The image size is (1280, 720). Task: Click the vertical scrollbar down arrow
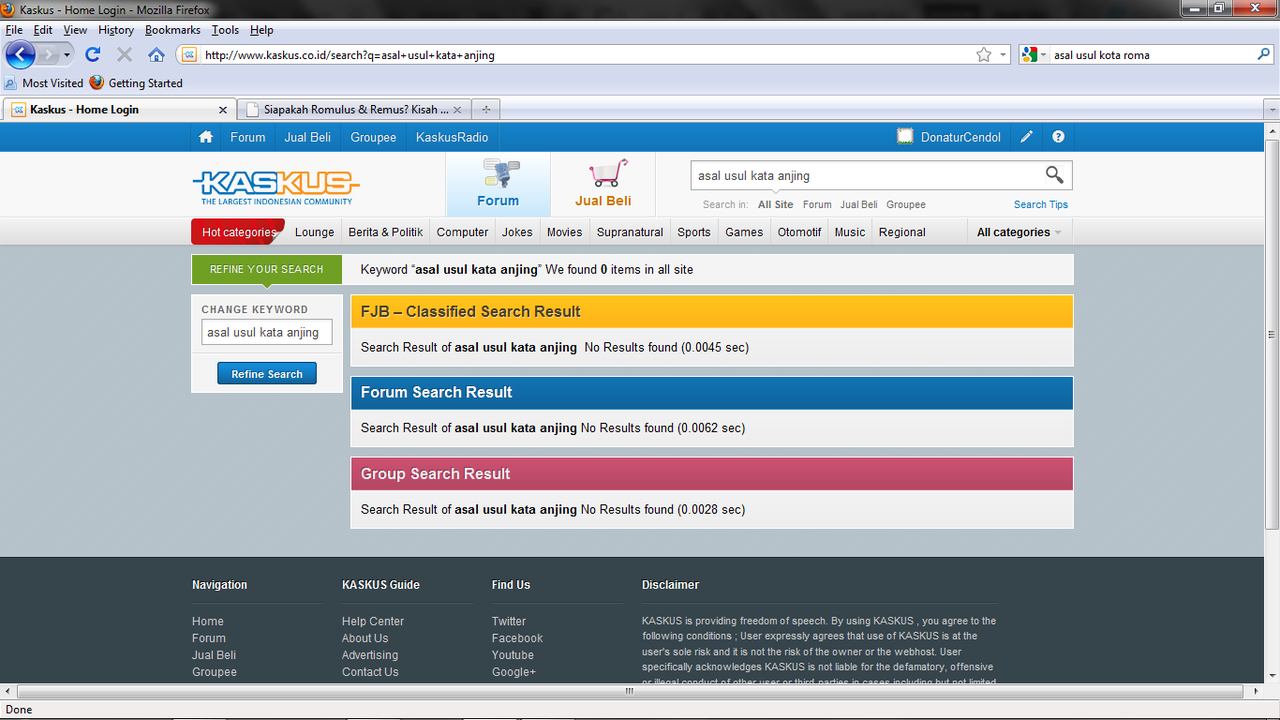(x=1272, y=675)
